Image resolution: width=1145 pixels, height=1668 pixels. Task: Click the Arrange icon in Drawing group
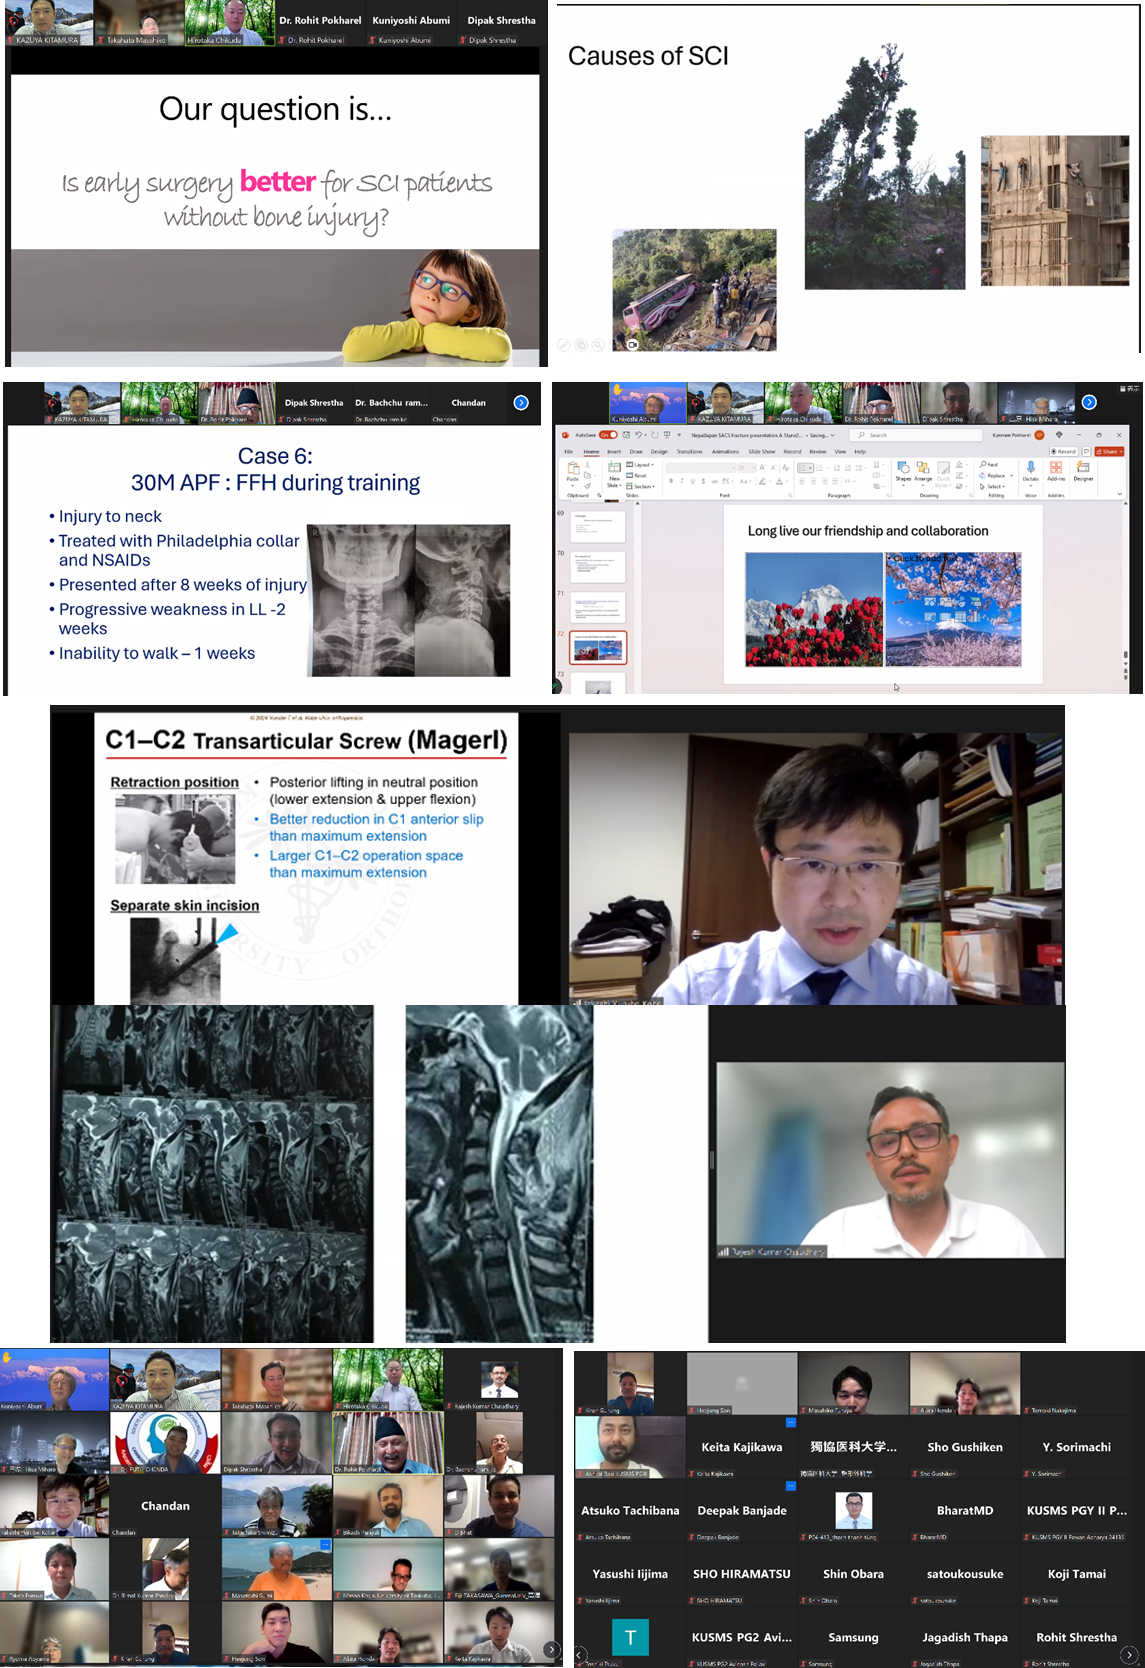pyautogui.click(x=923, y=470)
